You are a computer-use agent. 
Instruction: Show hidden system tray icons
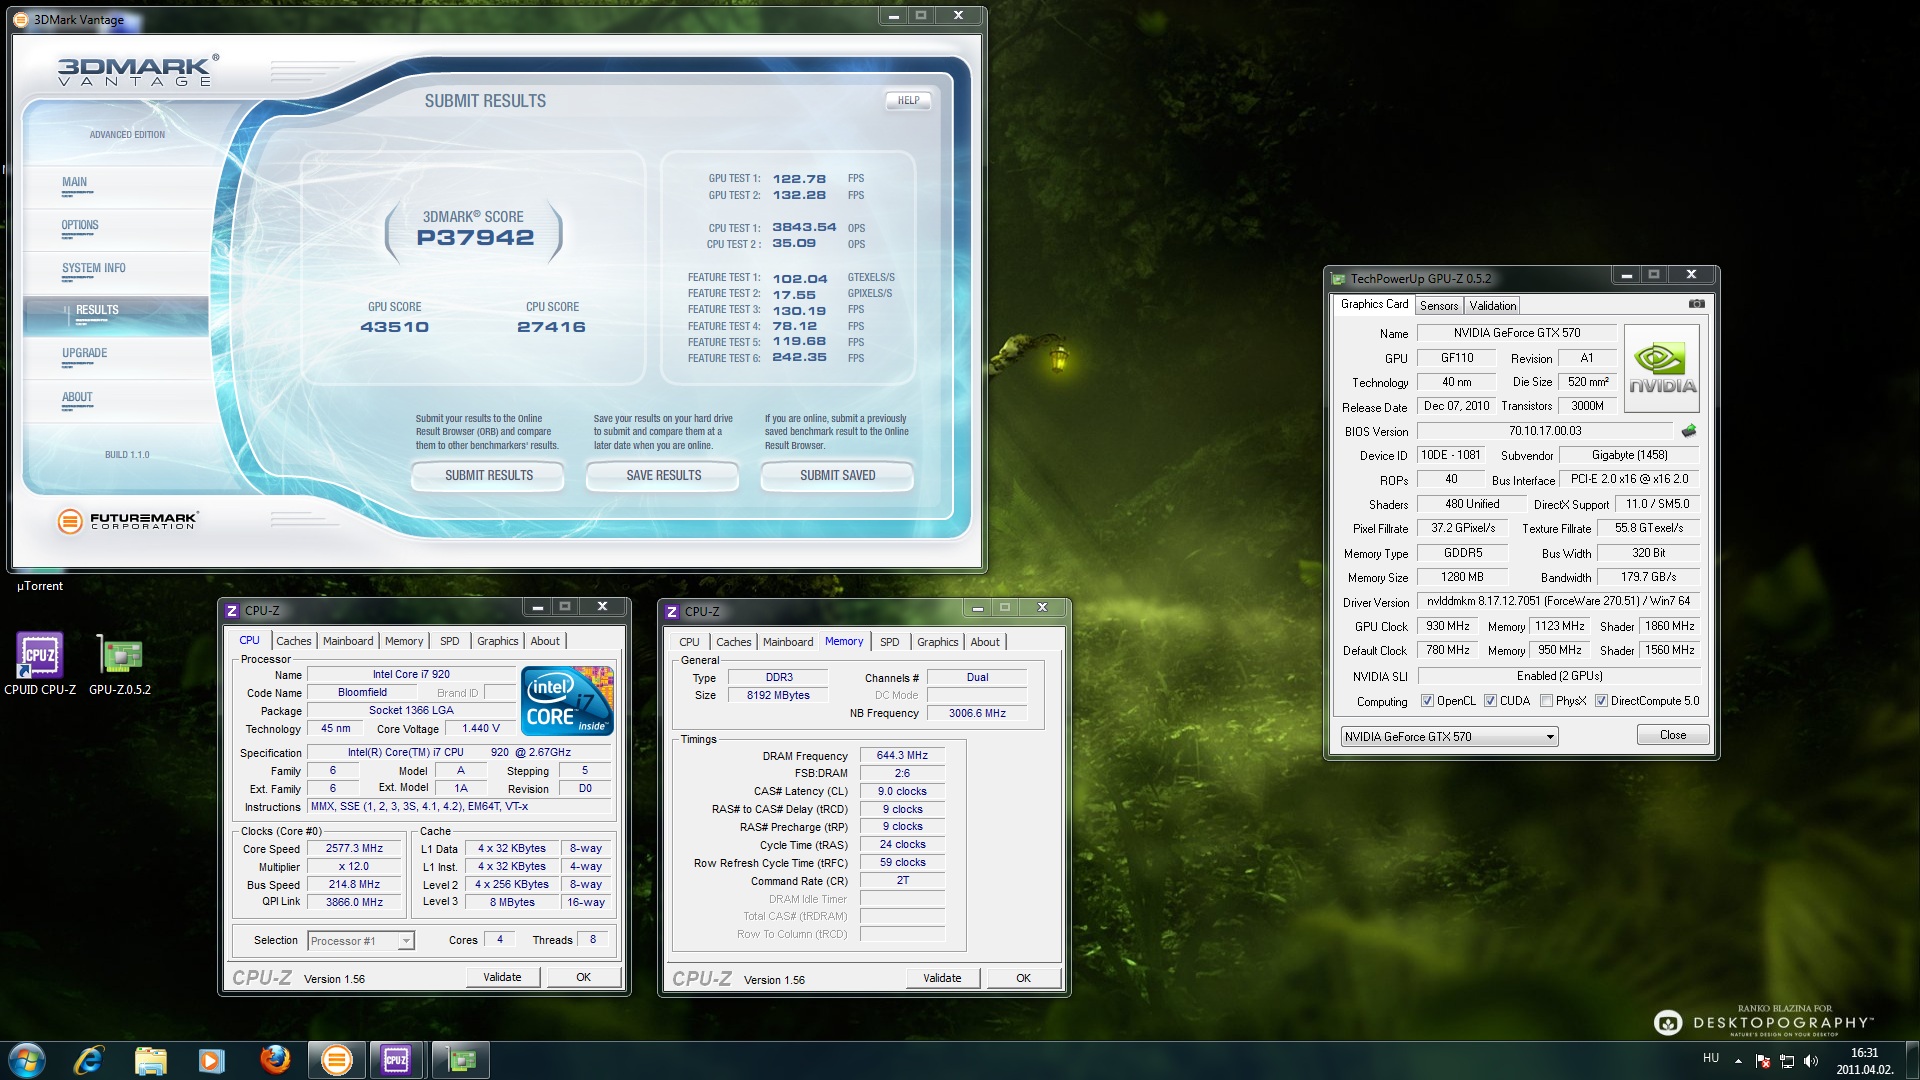(1738, 1061)
